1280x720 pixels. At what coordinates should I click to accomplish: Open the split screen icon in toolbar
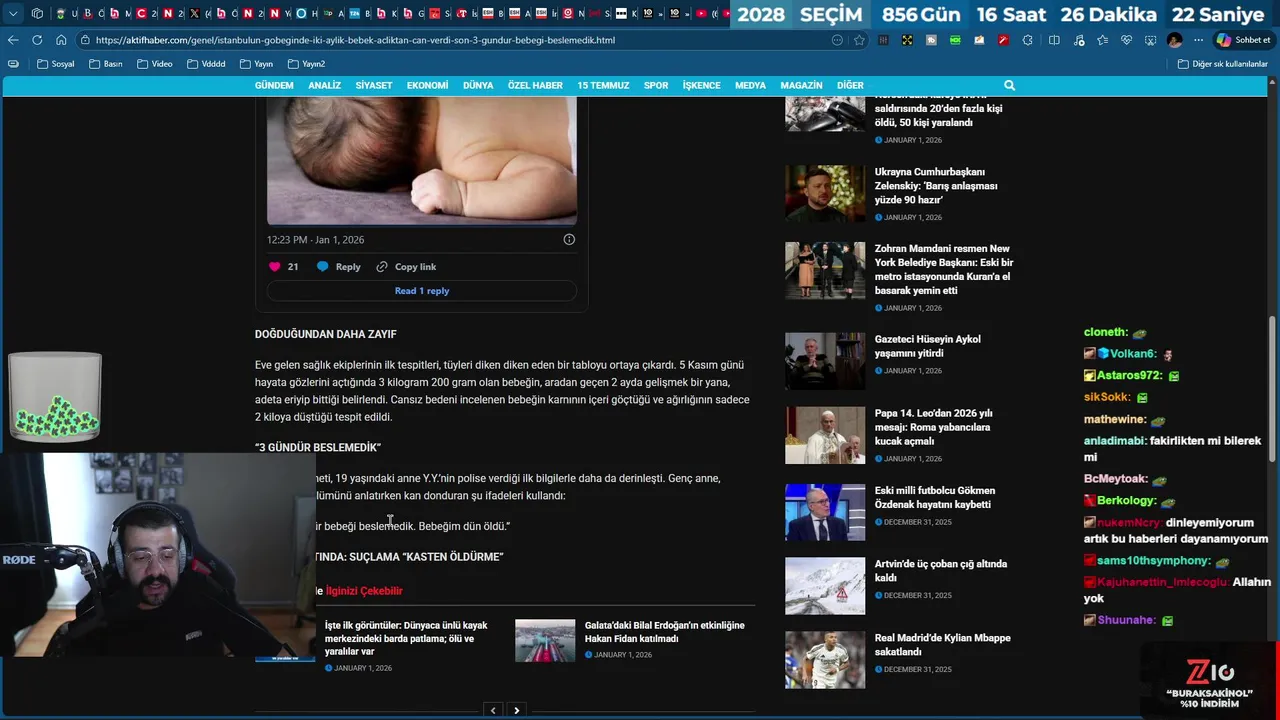tap(1054, 40)
